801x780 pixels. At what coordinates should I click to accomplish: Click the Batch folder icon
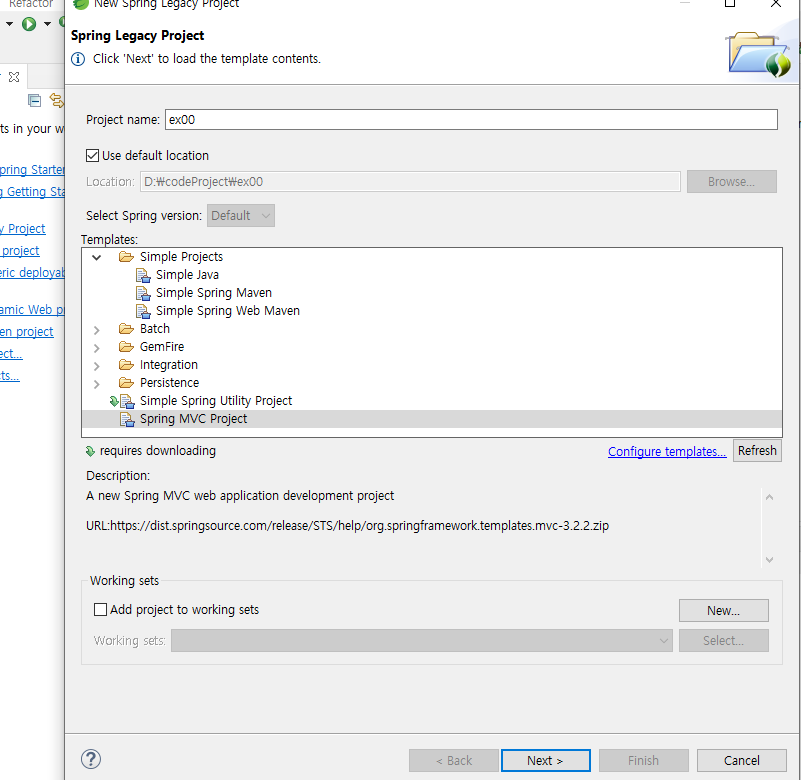click(x=126, y=328)
